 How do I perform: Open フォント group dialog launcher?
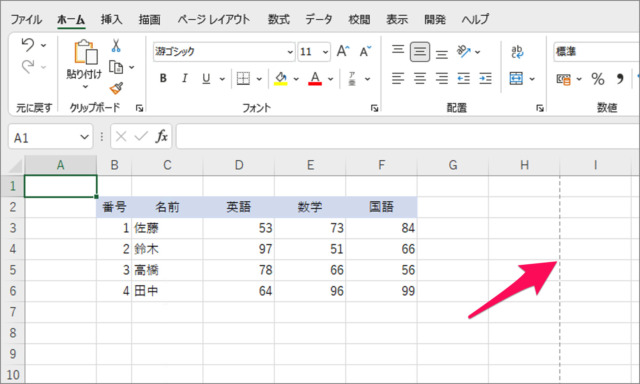click(374, 108)
